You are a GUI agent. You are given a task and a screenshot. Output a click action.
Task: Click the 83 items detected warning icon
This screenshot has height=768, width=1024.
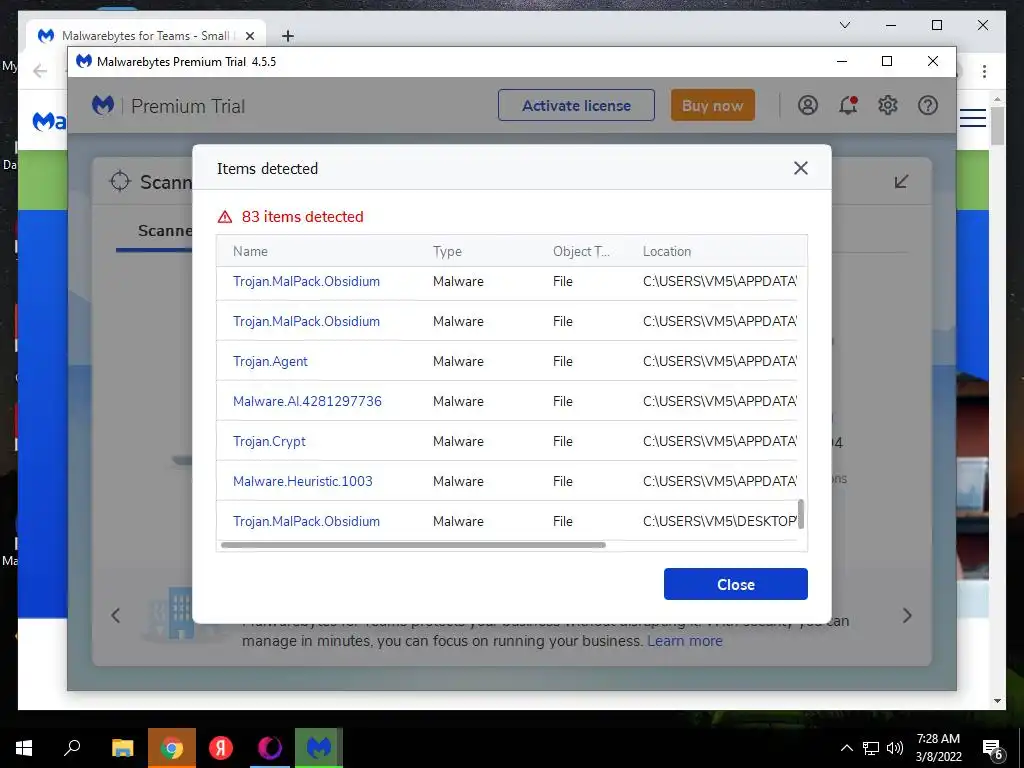[225, 217]
